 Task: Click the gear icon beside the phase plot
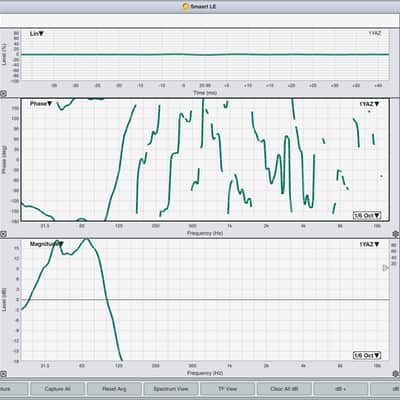[x=396, y=234]
